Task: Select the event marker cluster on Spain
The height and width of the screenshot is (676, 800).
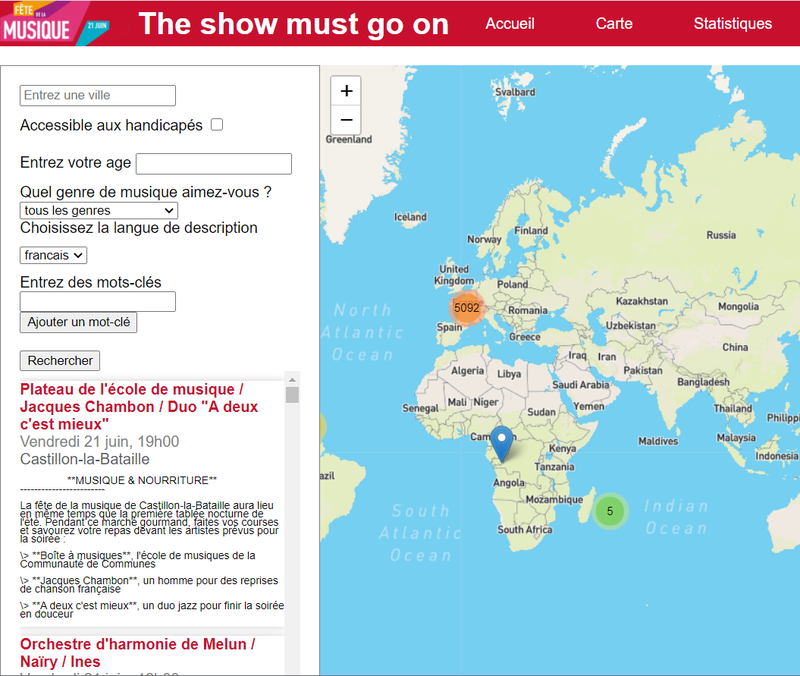Action: [x=467, y=309]
